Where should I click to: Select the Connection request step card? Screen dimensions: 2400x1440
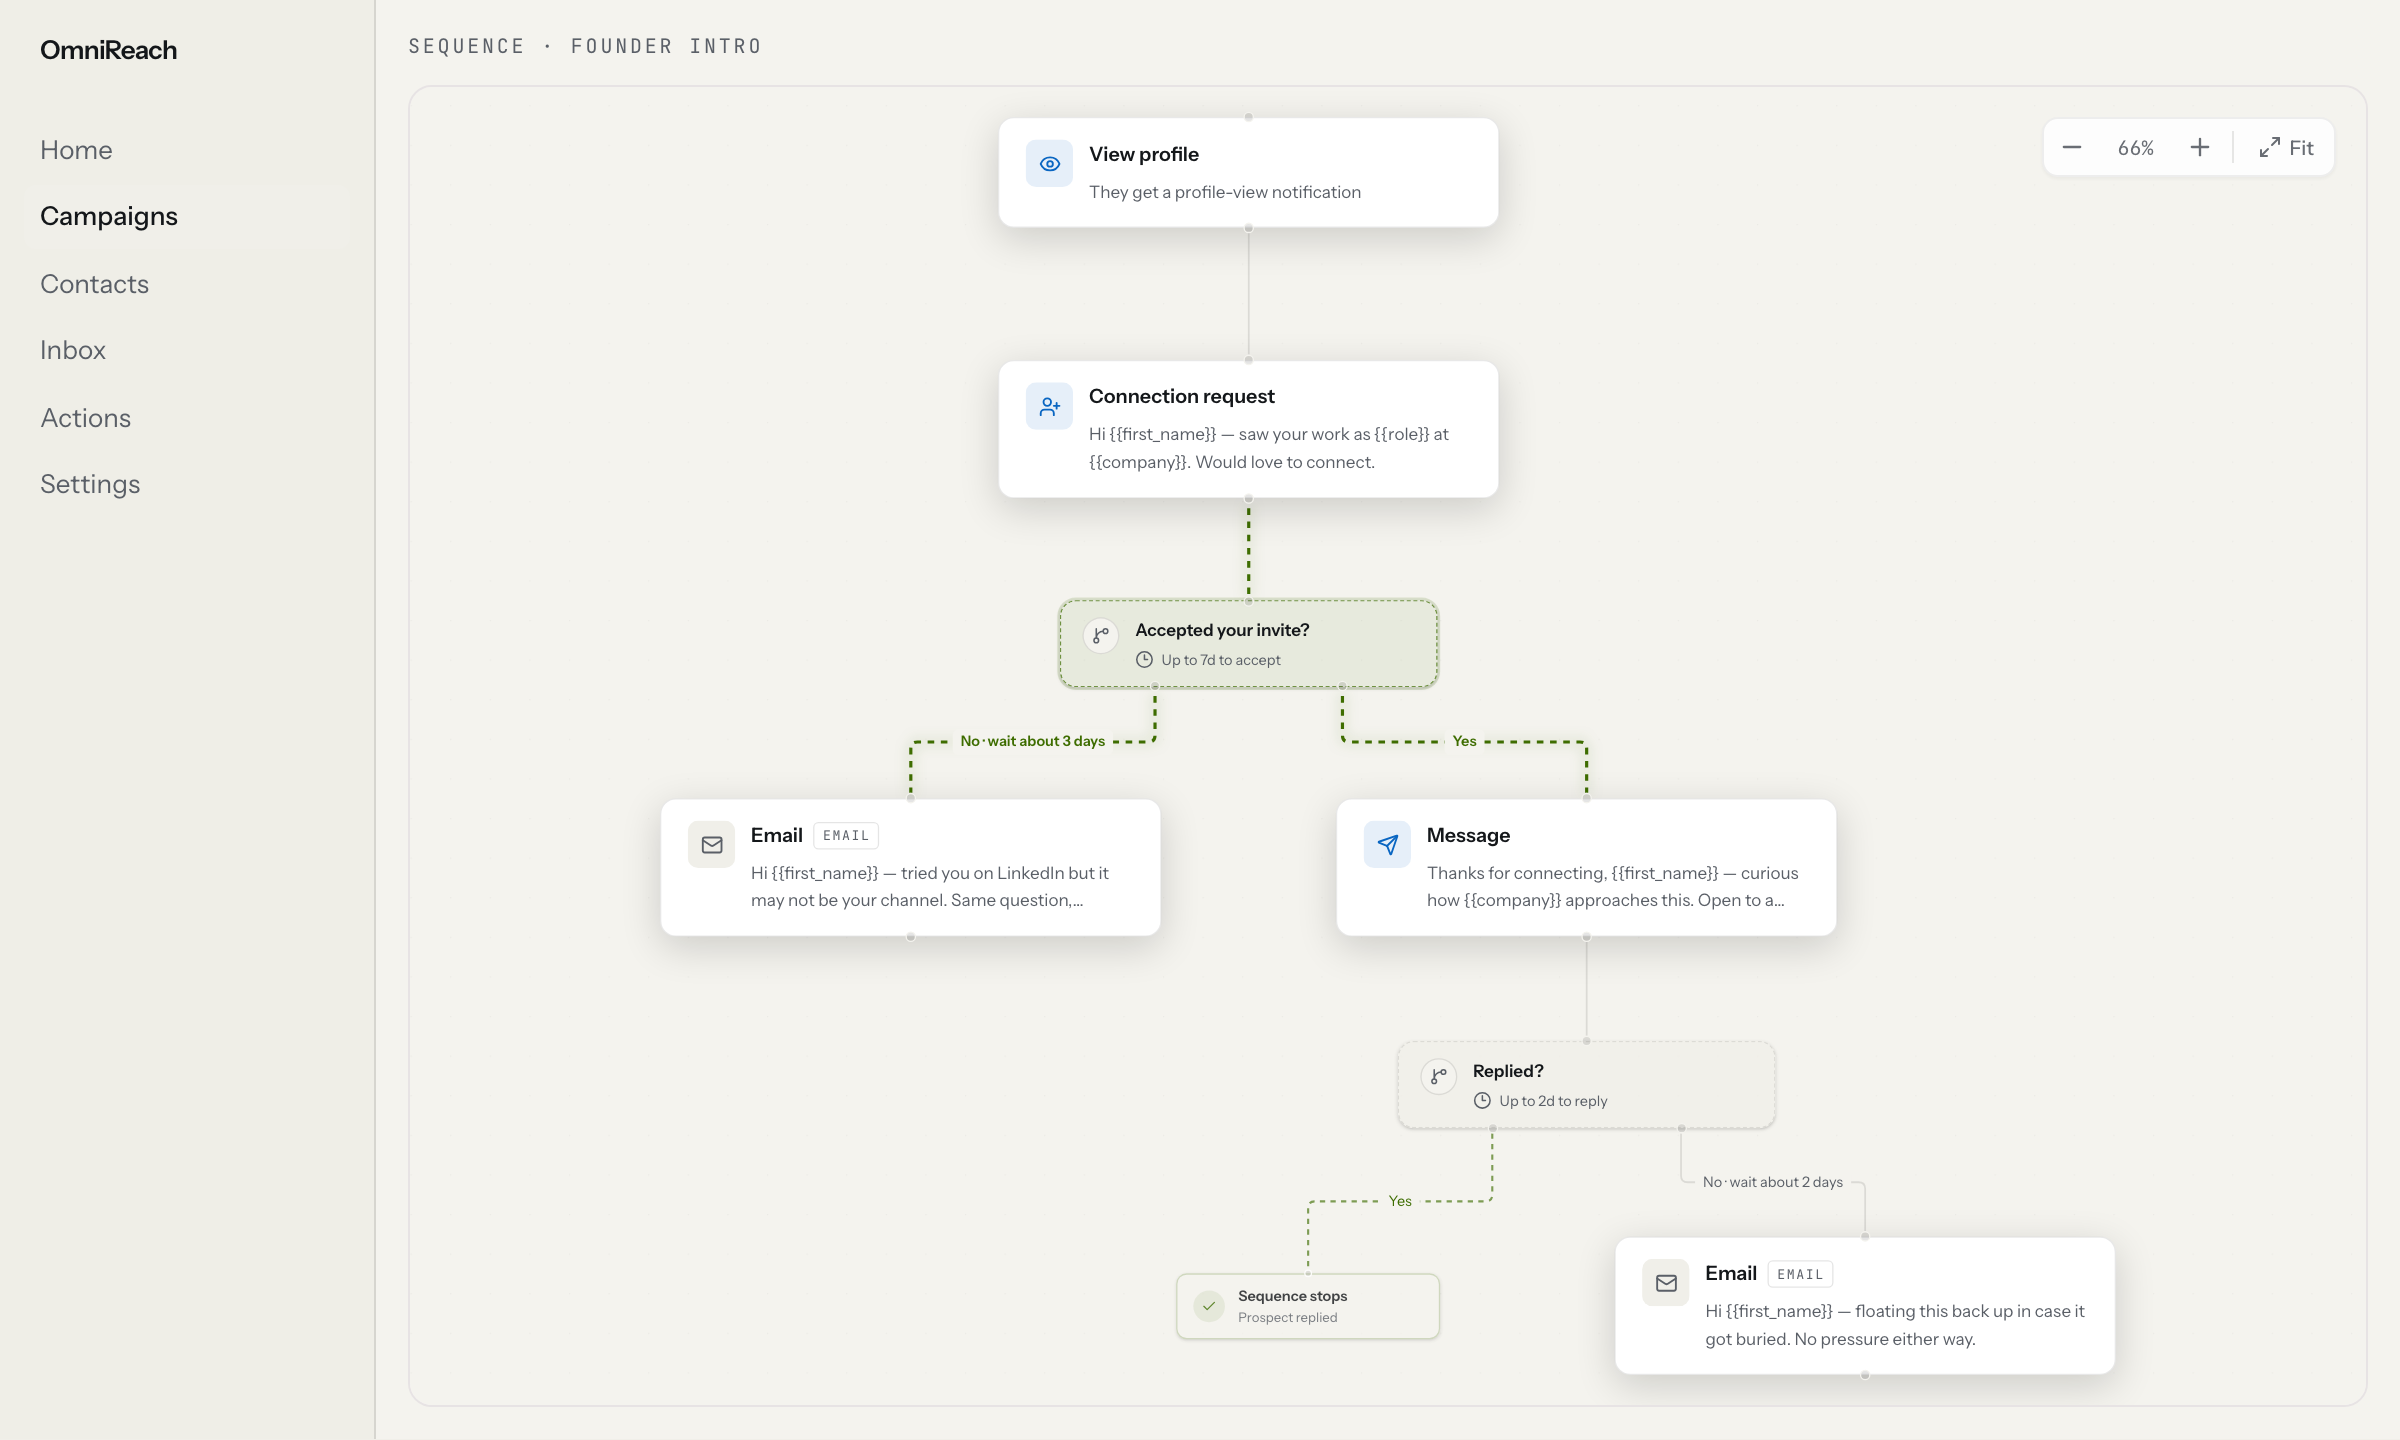click(x=1248, y=429)
